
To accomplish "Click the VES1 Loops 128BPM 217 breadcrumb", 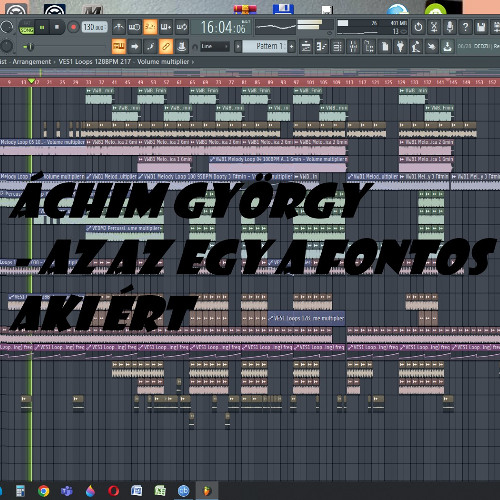I will coord(95,62).
